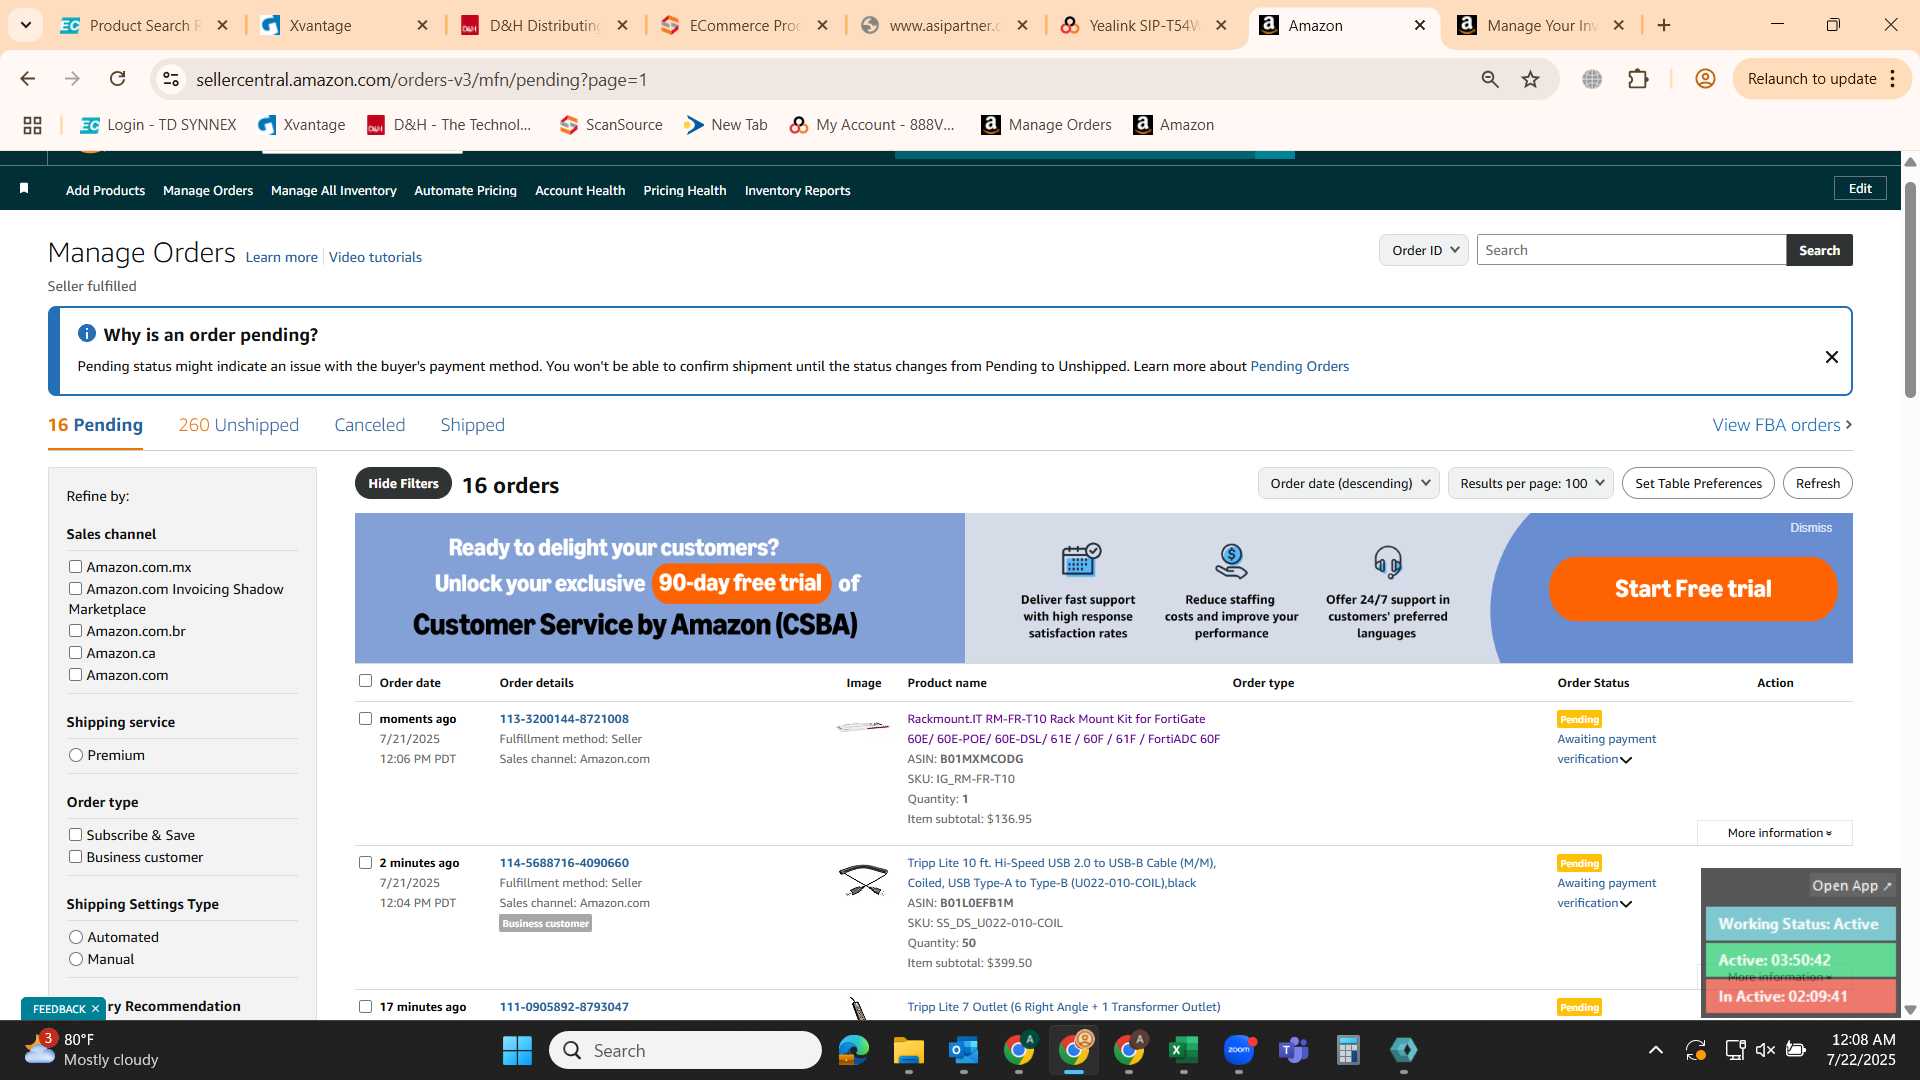Open order 114-5688716-4090660 details link
1920x1080 pixels.
tap(564, 862)
